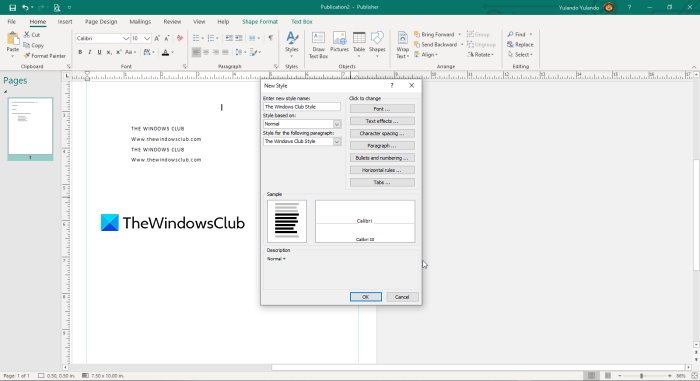Switch to the Mailings tab
The height and width of the screenshot is (381, 700).
[x=140, y=21]
